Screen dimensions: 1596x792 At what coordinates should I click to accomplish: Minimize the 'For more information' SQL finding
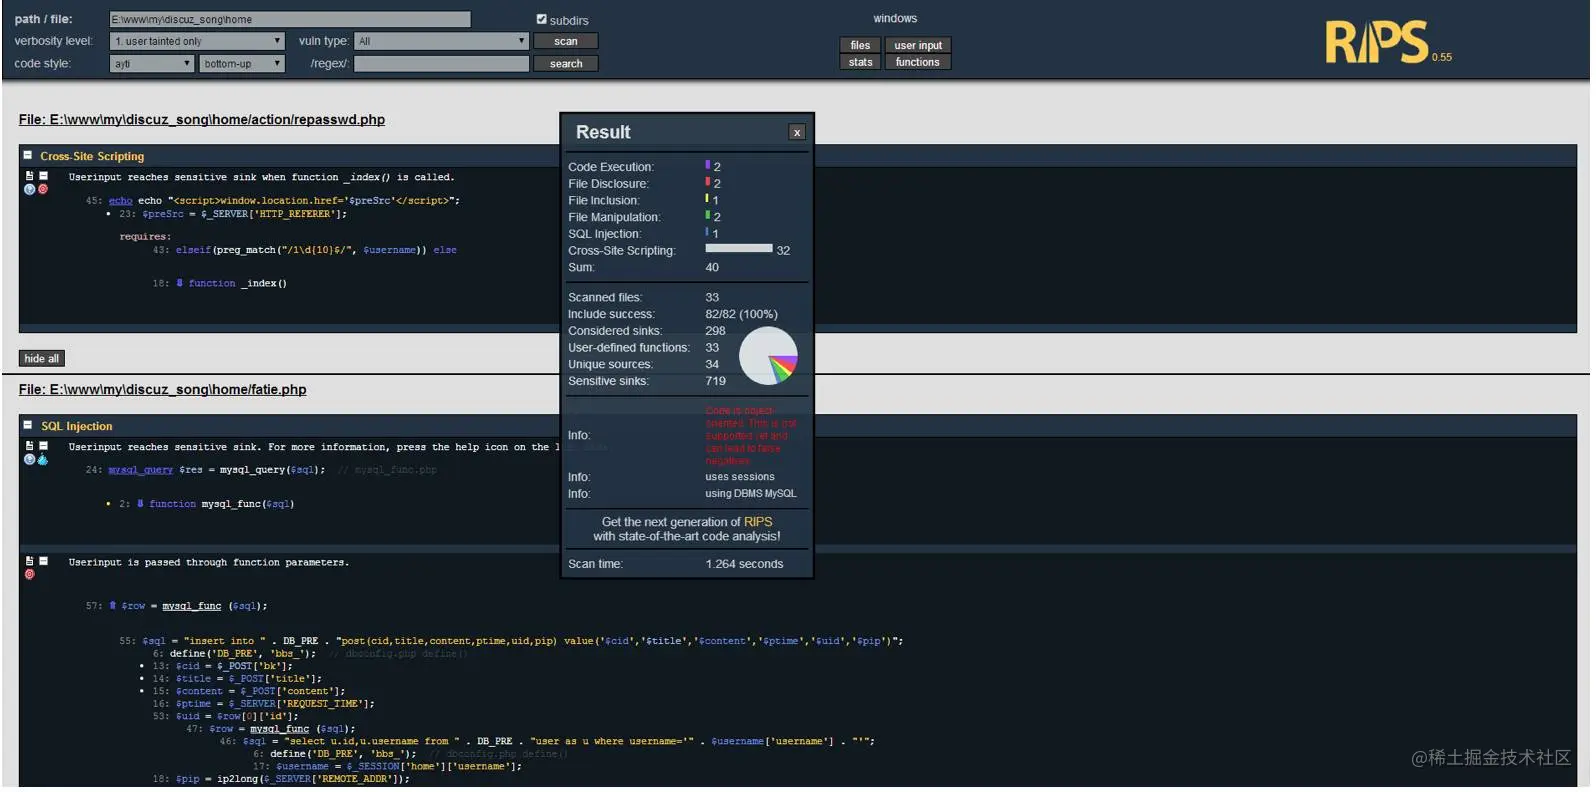coord(43,446)
